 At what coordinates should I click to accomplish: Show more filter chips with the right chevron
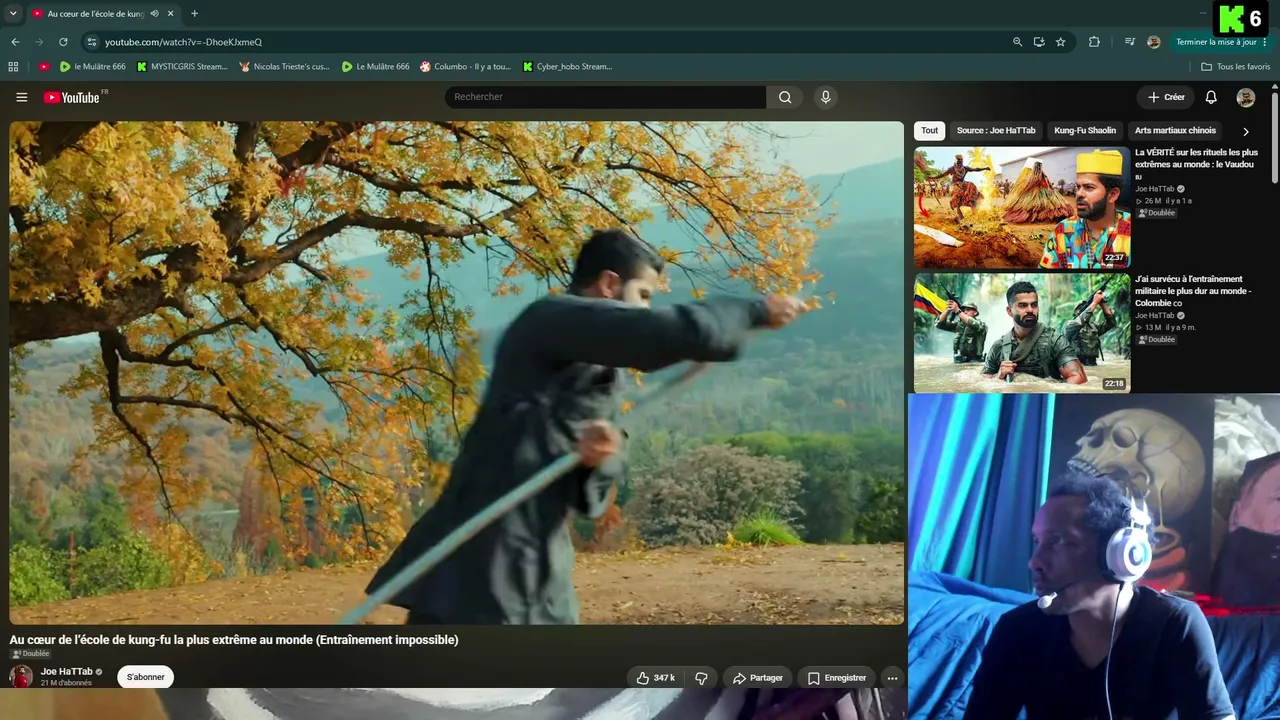click(1246, 131)
